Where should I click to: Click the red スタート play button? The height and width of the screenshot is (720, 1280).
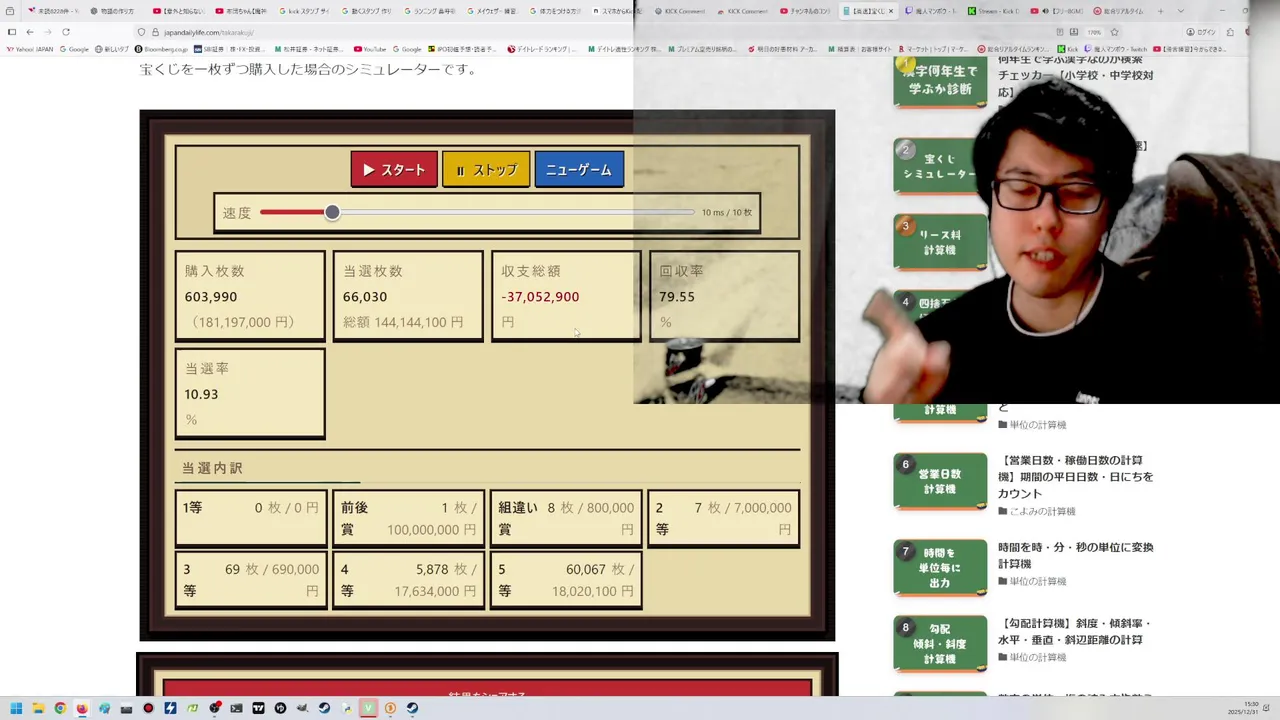(394, 169)
